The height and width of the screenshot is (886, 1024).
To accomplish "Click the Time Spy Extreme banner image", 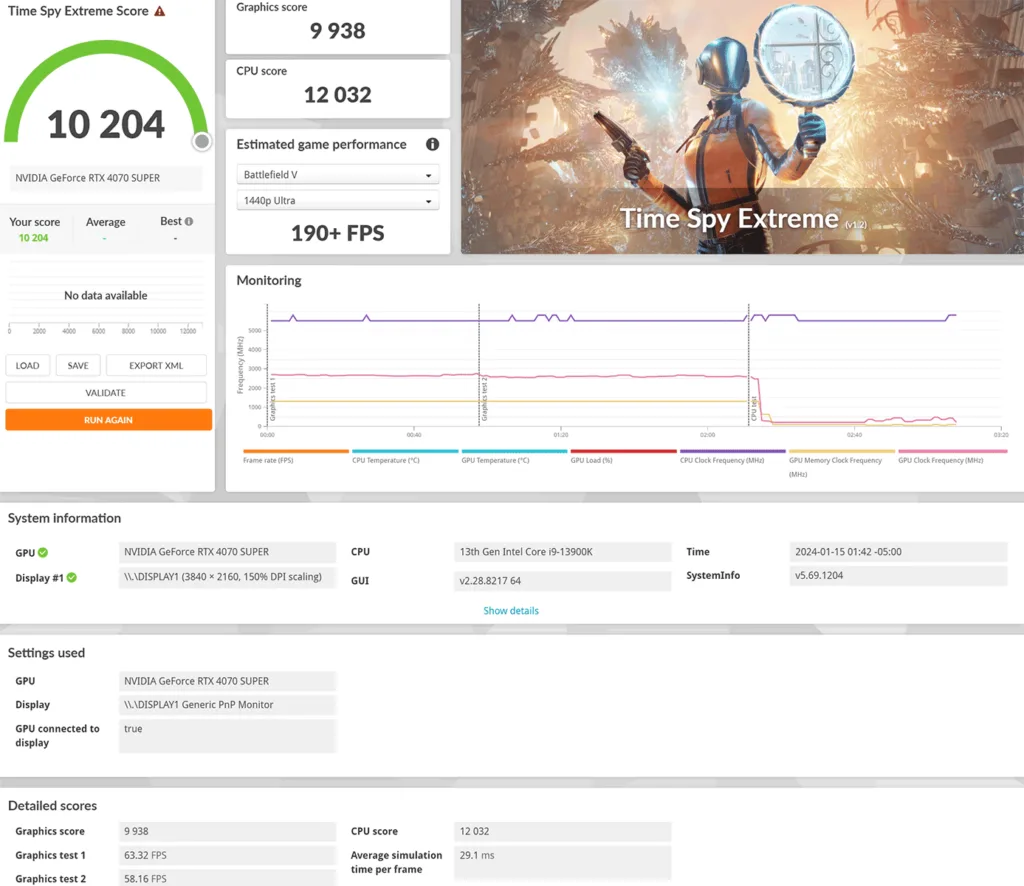I will [742, 127].
